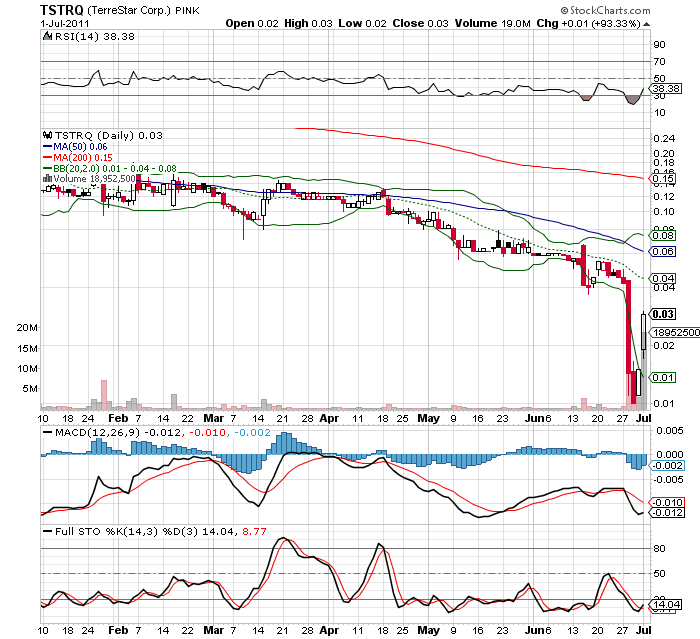
Task: Click the large pink volume bar near Feb
Action: tap(104, 395)
